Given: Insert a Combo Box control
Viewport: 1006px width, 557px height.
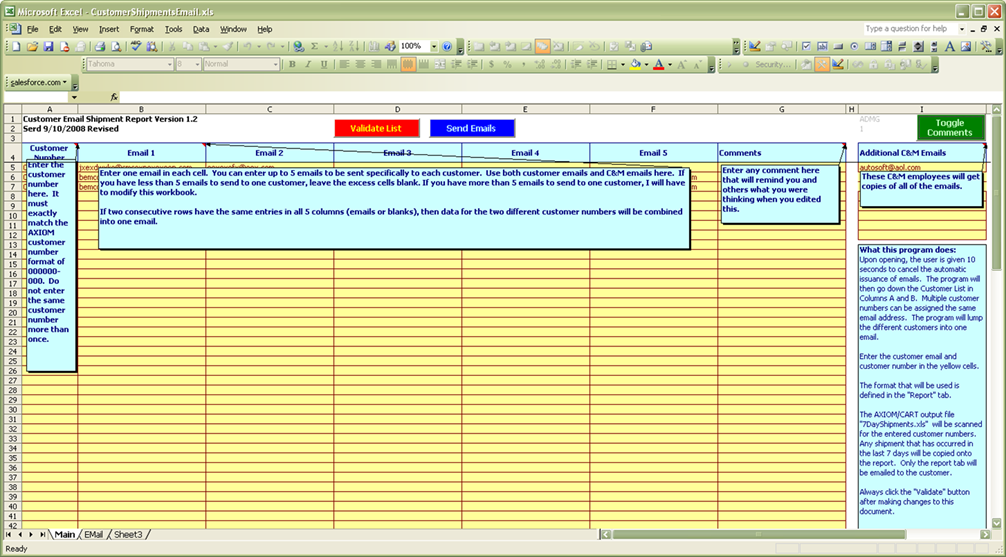Looking at the screenshot, I should (886, 46).
